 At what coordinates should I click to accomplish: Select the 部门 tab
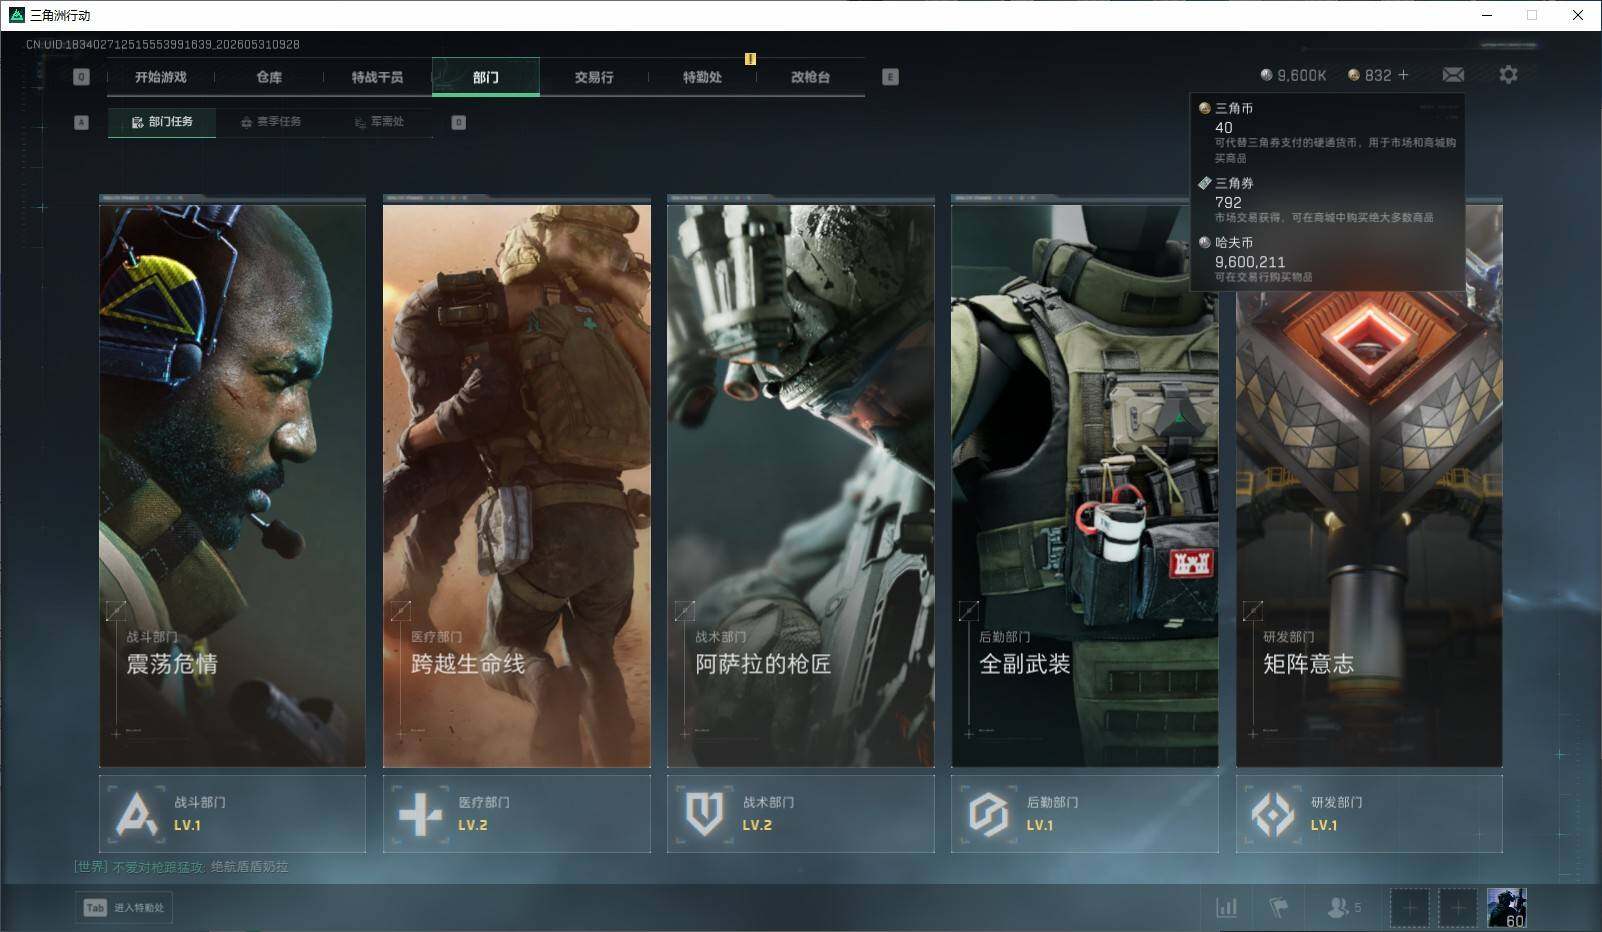click(486, 77)
